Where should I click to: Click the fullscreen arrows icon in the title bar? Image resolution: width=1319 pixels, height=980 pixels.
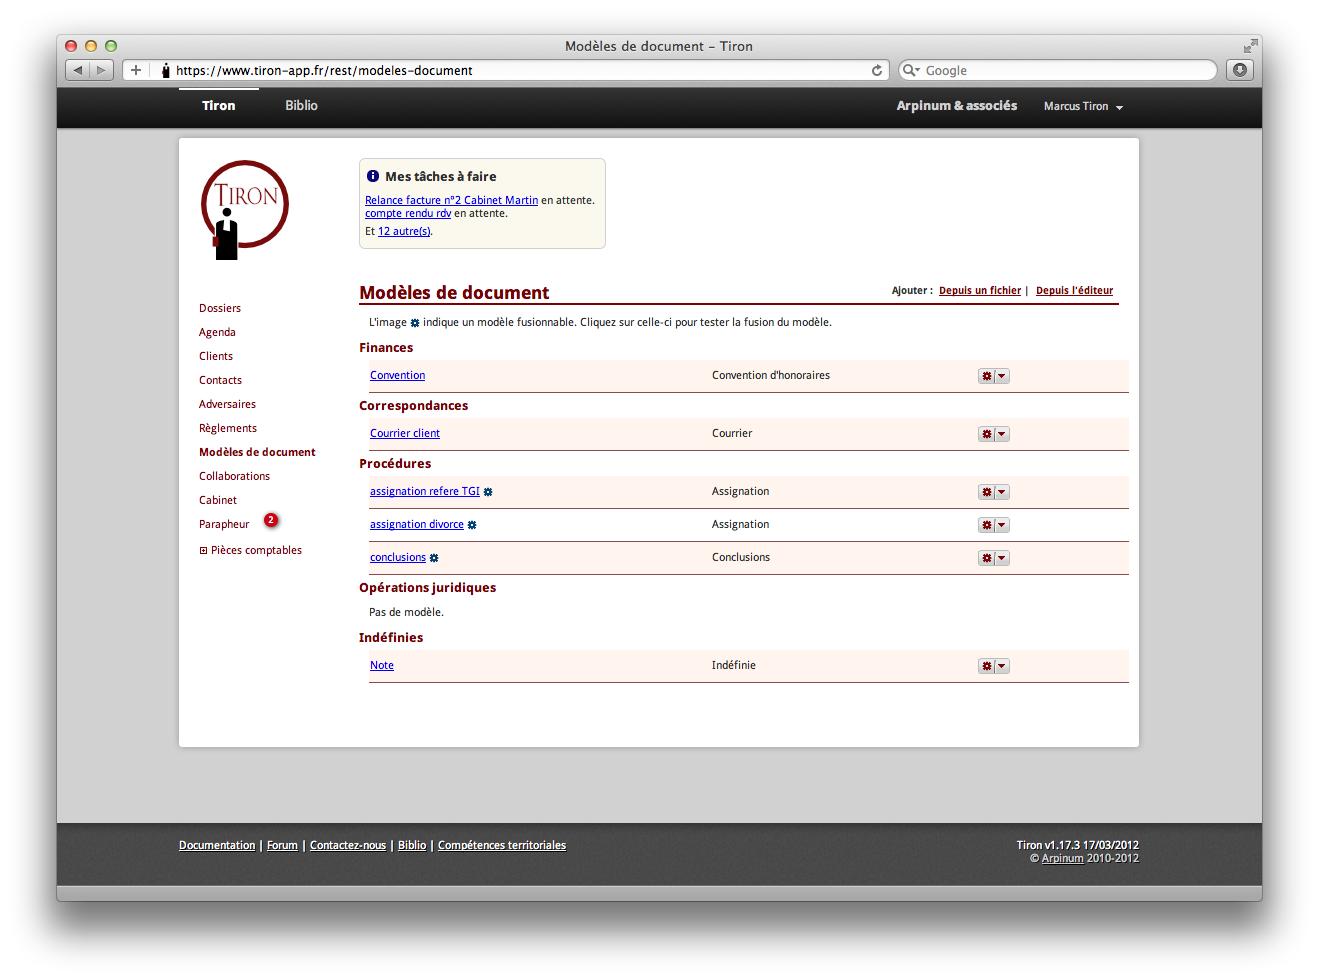point(1250,46)
